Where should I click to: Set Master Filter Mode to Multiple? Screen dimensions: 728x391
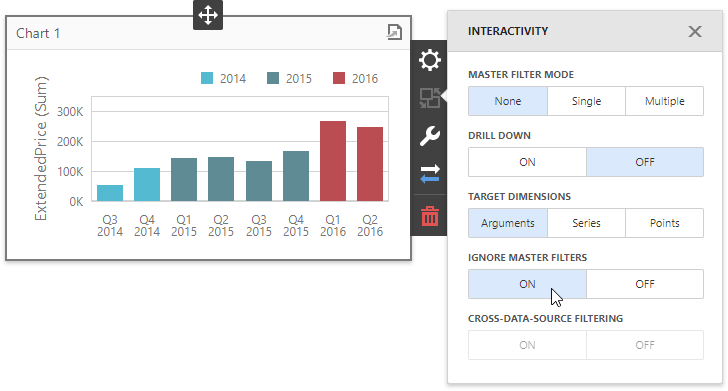click(664, 101)
